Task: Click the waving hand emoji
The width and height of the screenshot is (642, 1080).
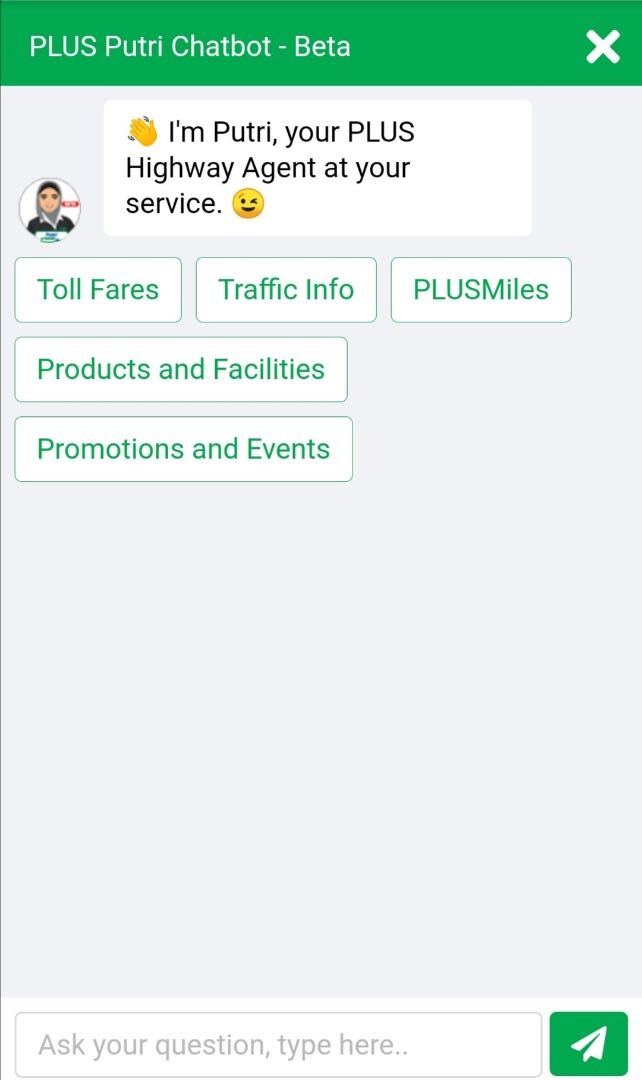Action: pos(142,132)
